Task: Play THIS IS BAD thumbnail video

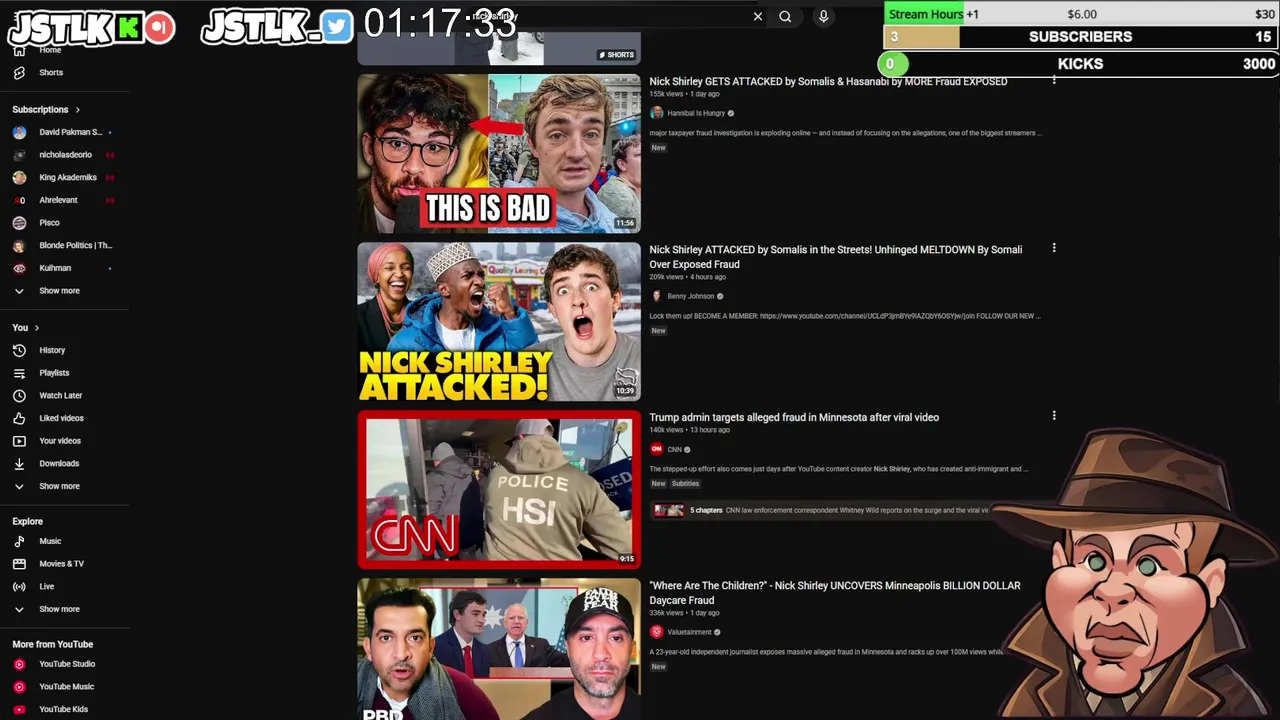Action: click(x=499, y=153)
